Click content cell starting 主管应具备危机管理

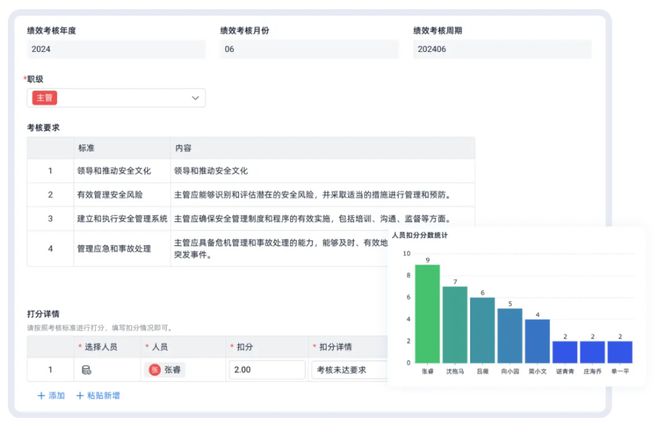point(280,248)
